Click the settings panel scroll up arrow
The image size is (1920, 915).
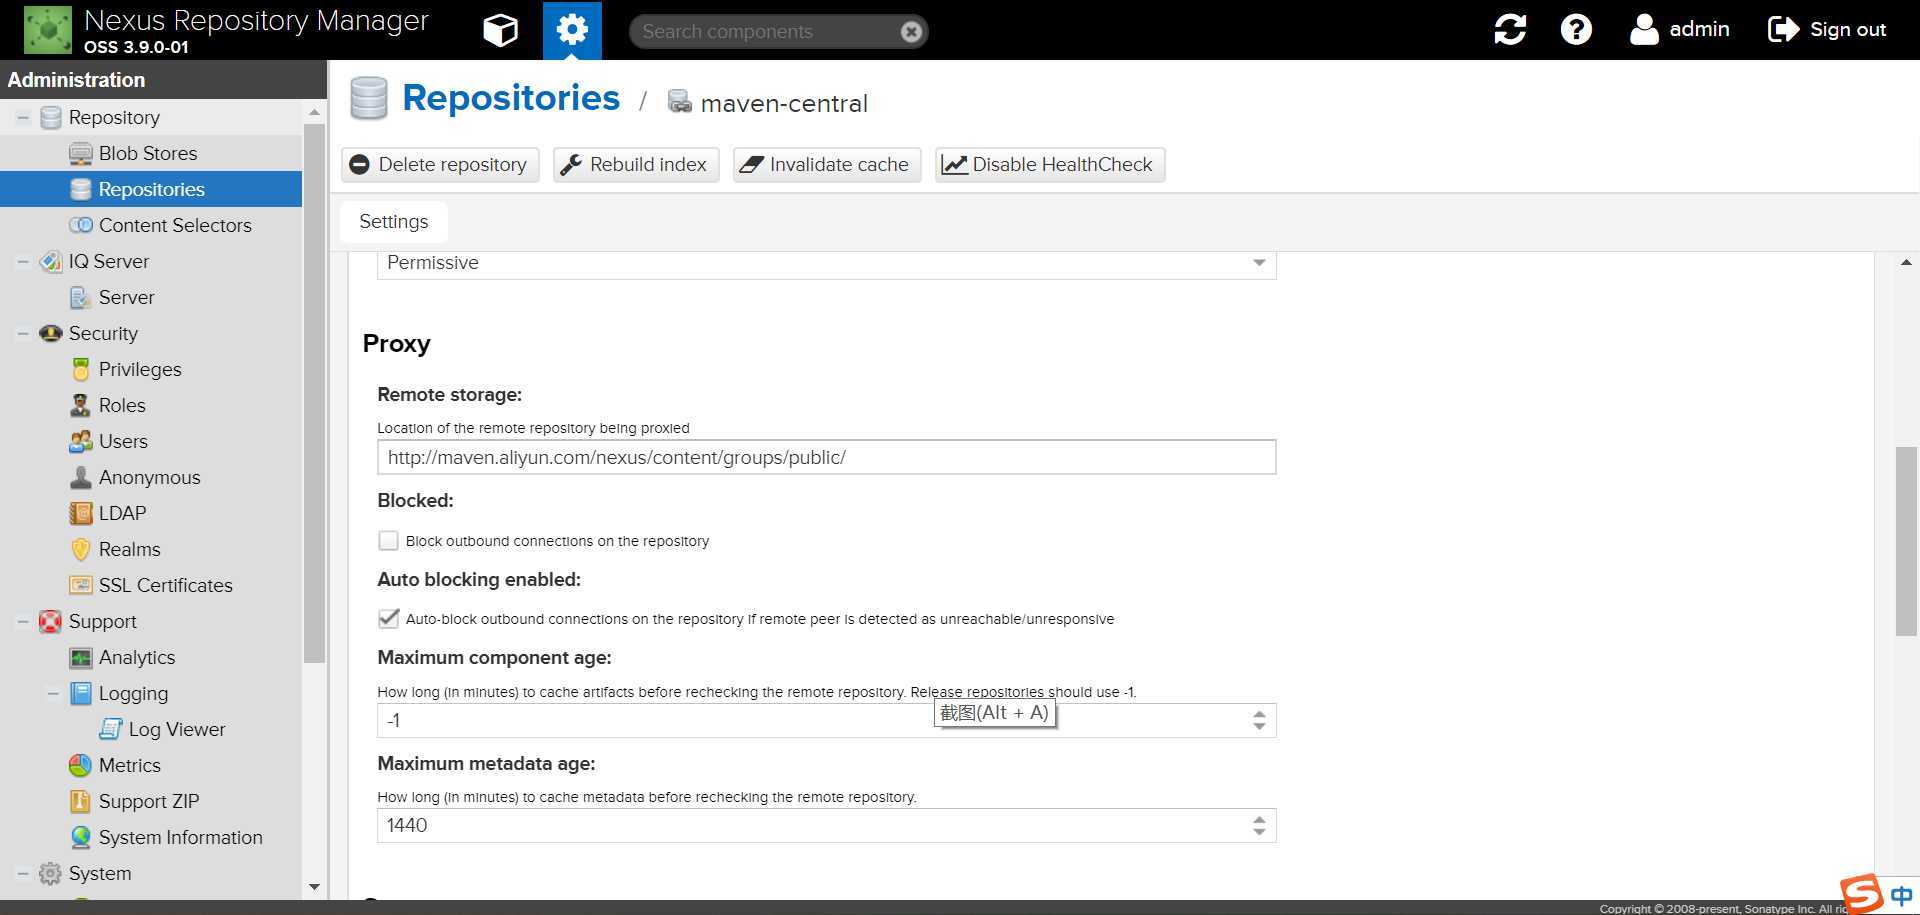(1906, 263)
